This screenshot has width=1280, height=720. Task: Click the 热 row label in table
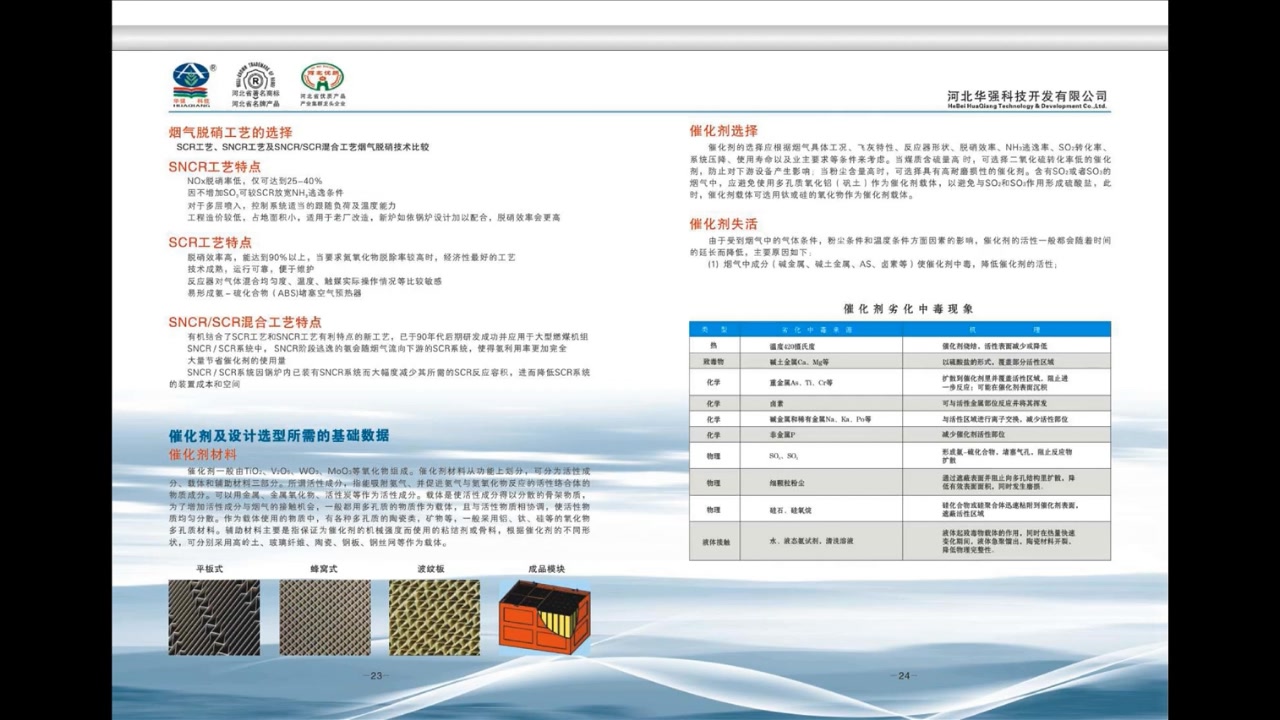click(715, 344)
